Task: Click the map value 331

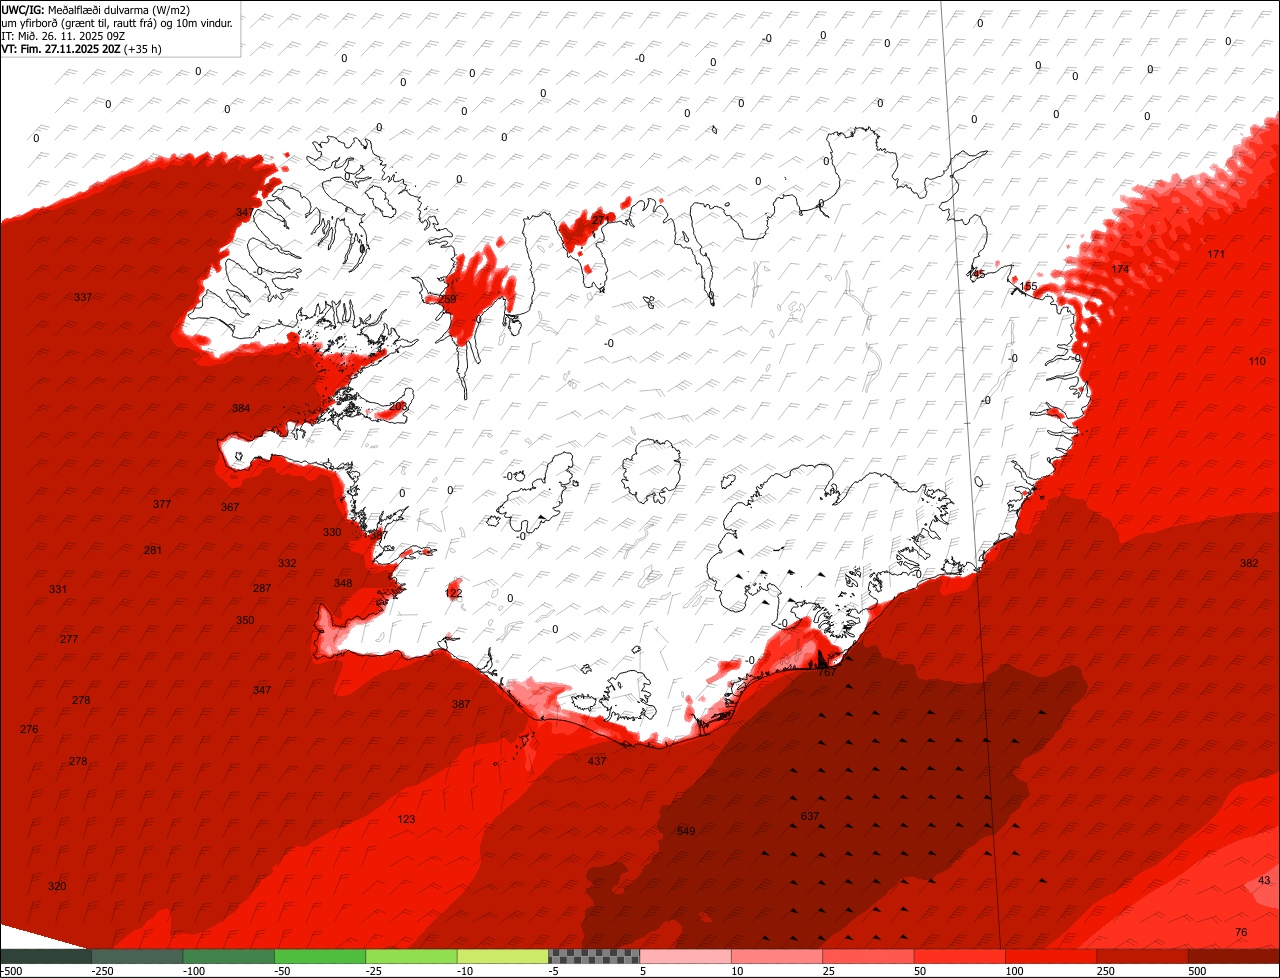Action: point(58,590)
